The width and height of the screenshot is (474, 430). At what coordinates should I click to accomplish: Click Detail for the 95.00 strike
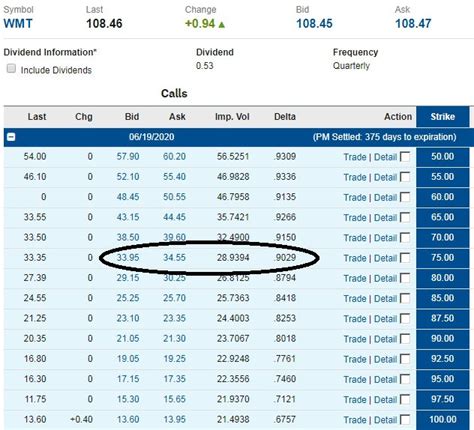point(385,380)
